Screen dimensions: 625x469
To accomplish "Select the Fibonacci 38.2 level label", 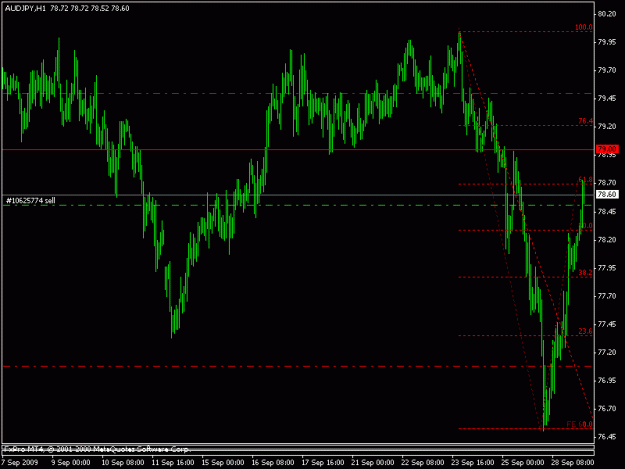I will (x=585, y=273).
